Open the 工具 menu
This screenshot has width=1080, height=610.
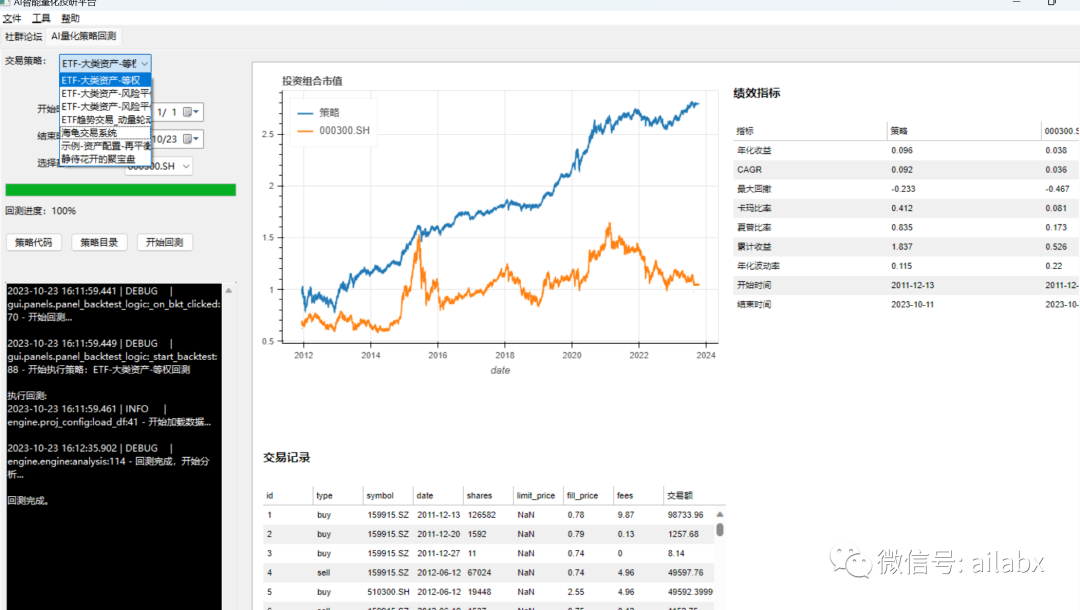pos(41,18)
